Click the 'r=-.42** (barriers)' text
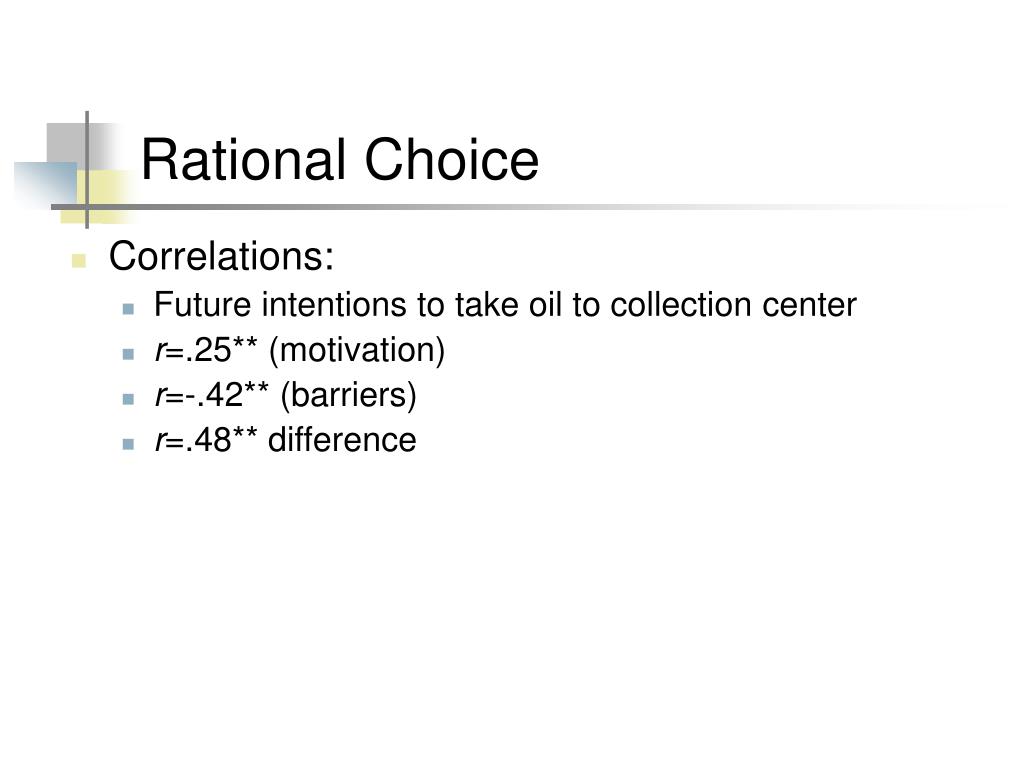The height and width of the screenshot is (768, 1024). [285, 396]
